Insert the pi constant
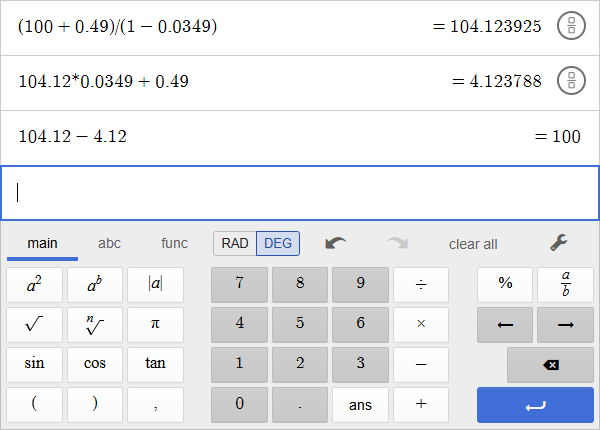600x430 pixels. tap(155, 325)
